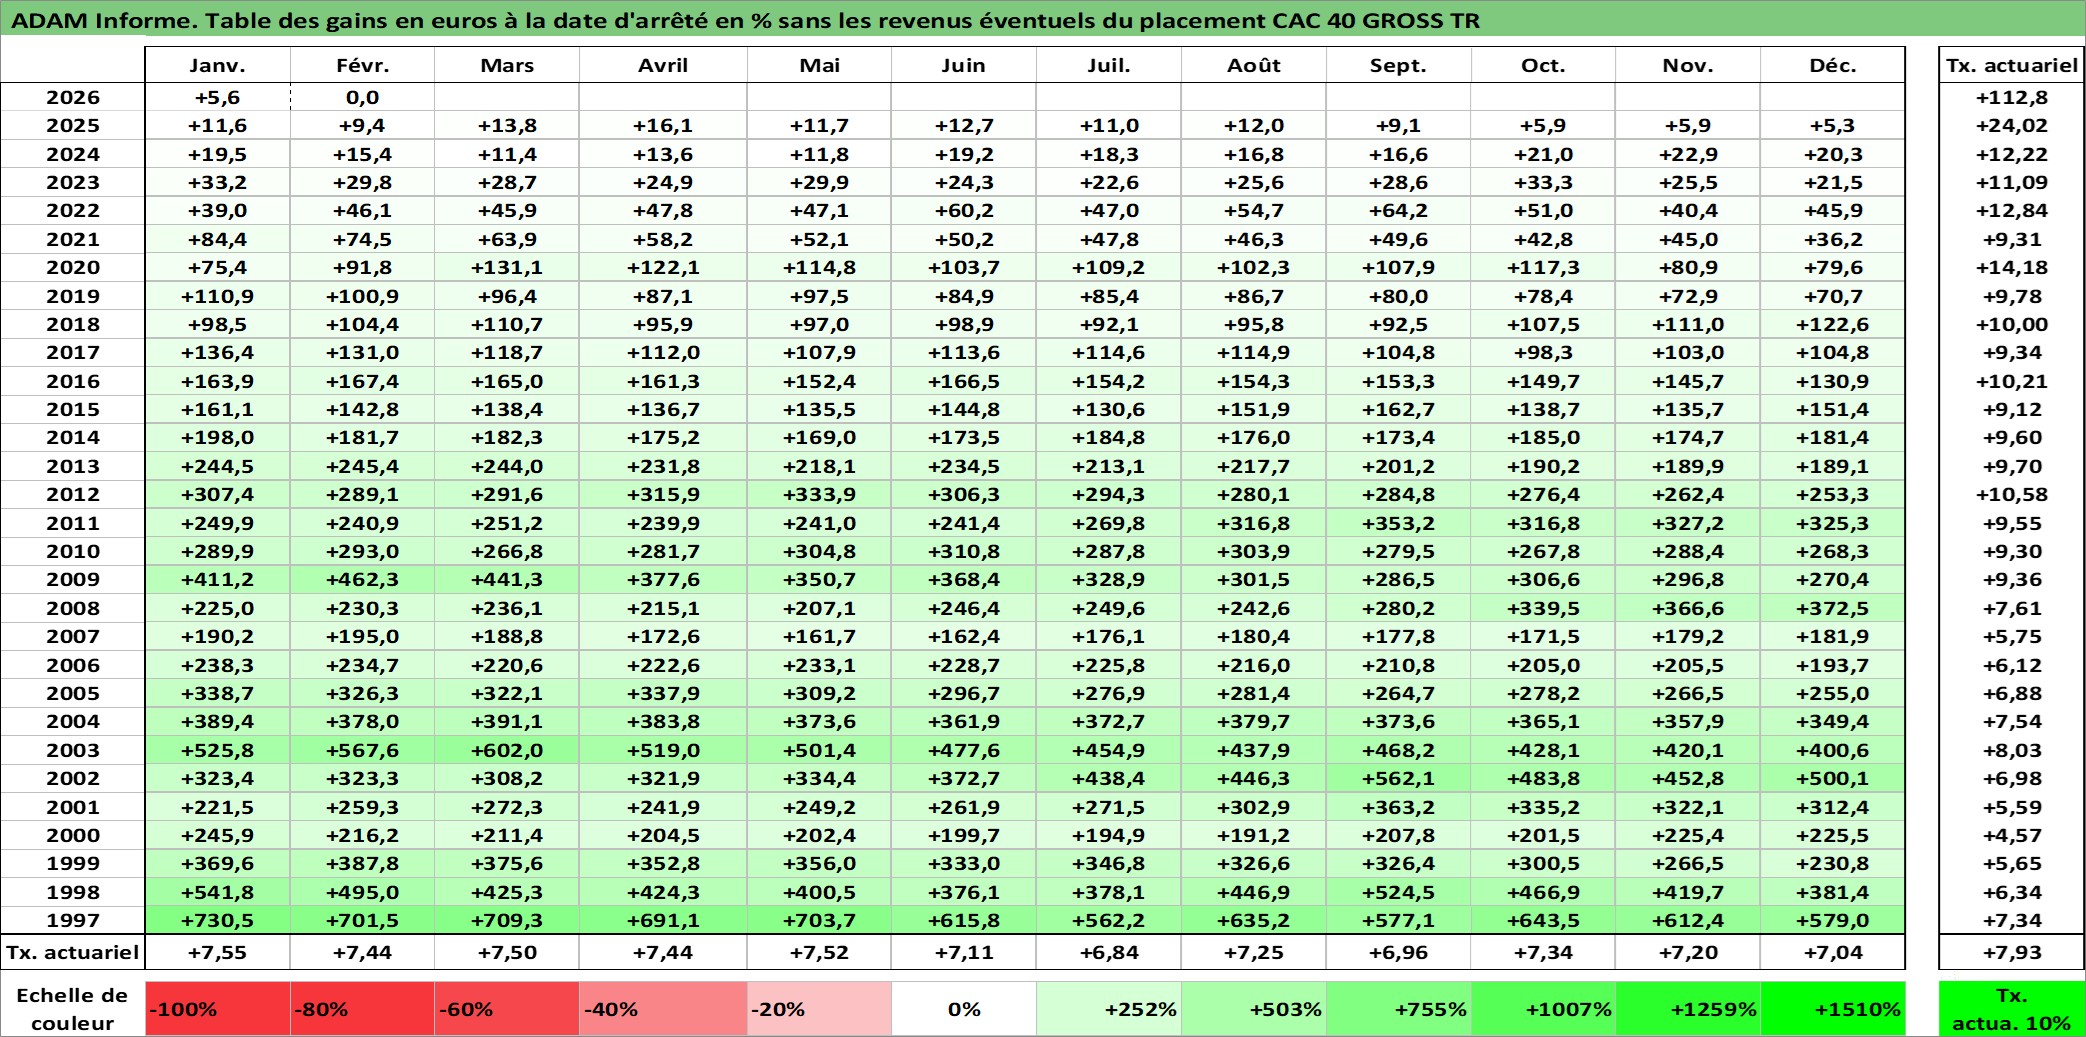Screen dimensions: 2086x1037
Task: Click cell '+562,1' for September 2002
Action: (x=1398, y=778)
